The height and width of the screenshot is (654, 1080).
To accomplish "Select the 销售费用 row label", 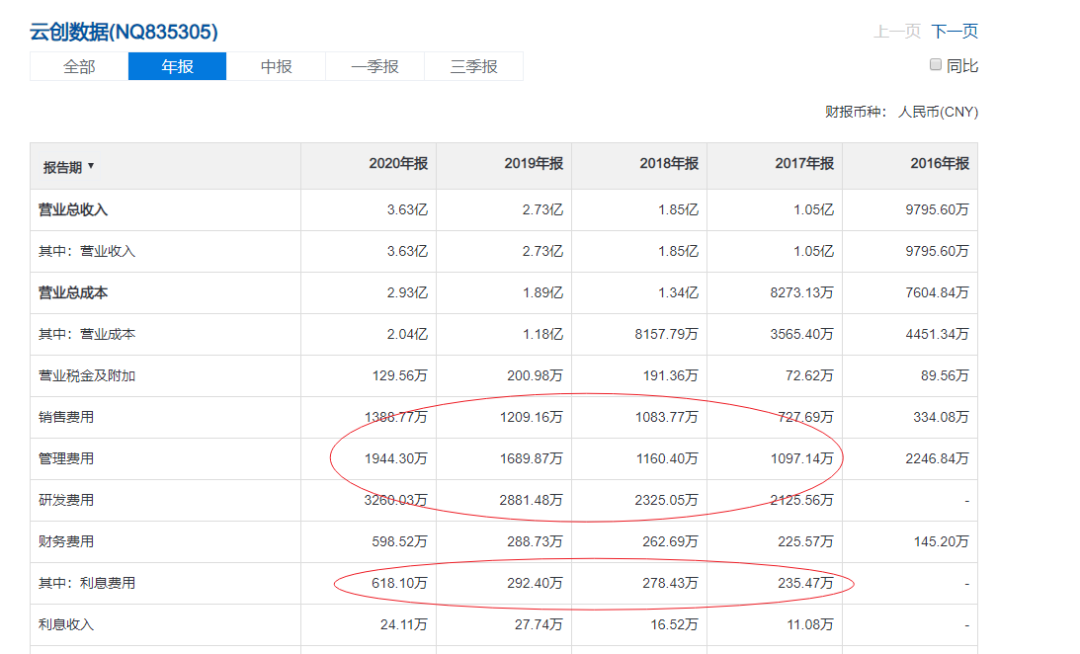I will pyautogui.click(x=66, y=417).
